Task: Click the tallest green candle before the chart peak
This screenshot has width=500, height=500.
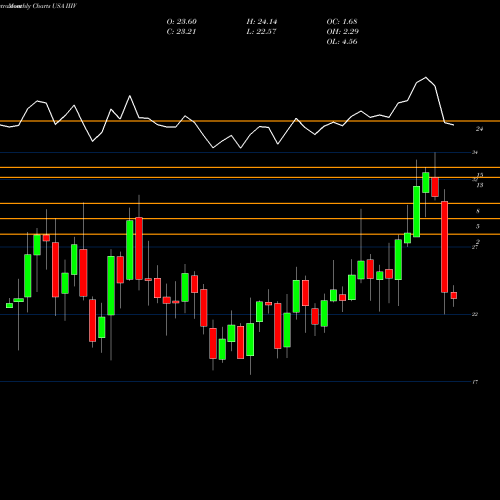Action: point(416,212)
